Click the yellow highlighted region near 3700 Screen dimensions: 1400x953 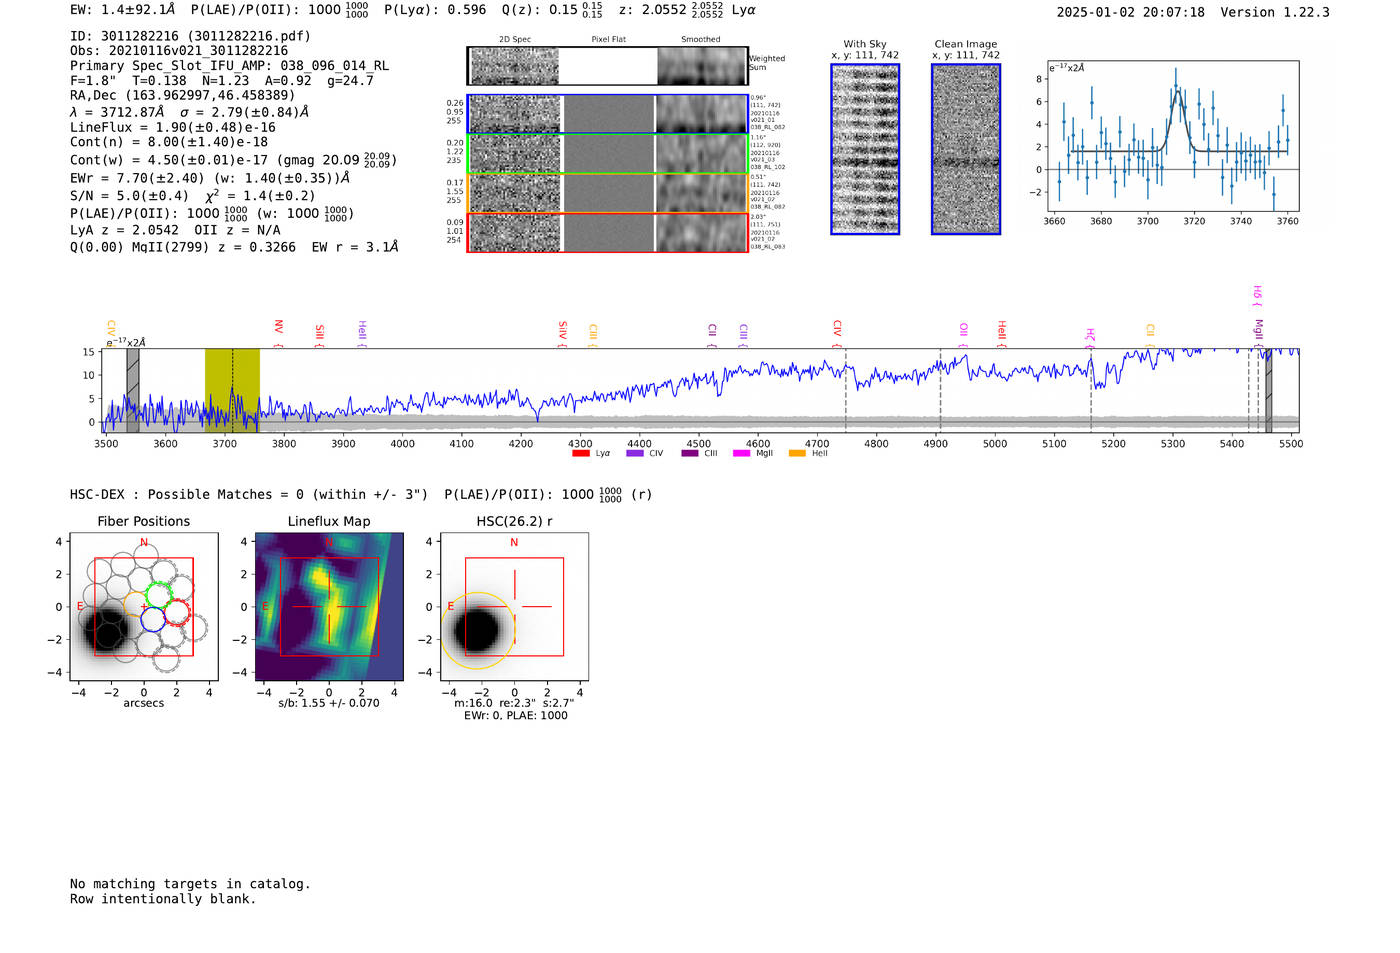tap(232, 390)
